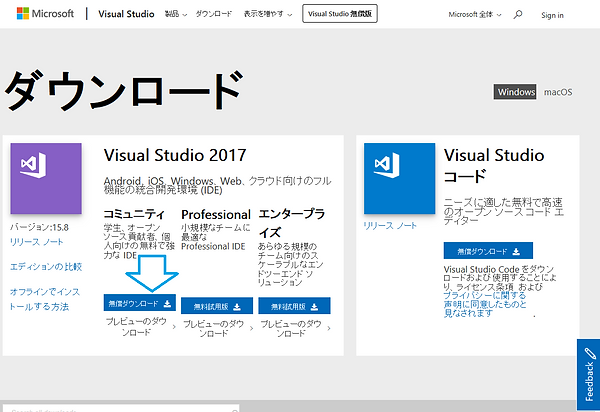Click the Visual Studio brand link
600x412 pixels.
(126, 14)
